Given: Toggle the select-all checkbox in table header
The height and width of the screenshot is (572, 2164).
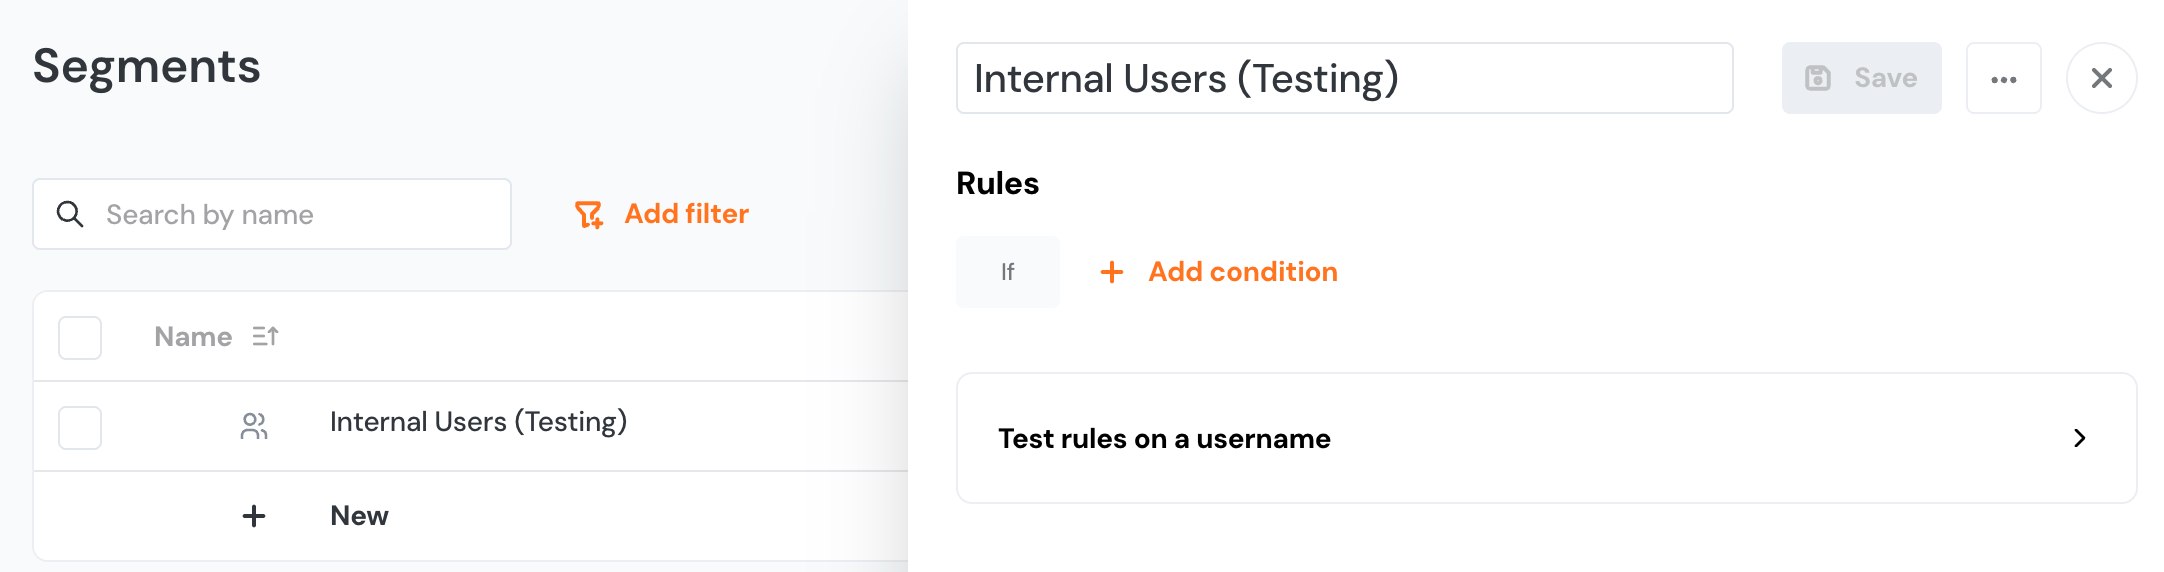Looking at the screenshot, I should tap(80, 338).
